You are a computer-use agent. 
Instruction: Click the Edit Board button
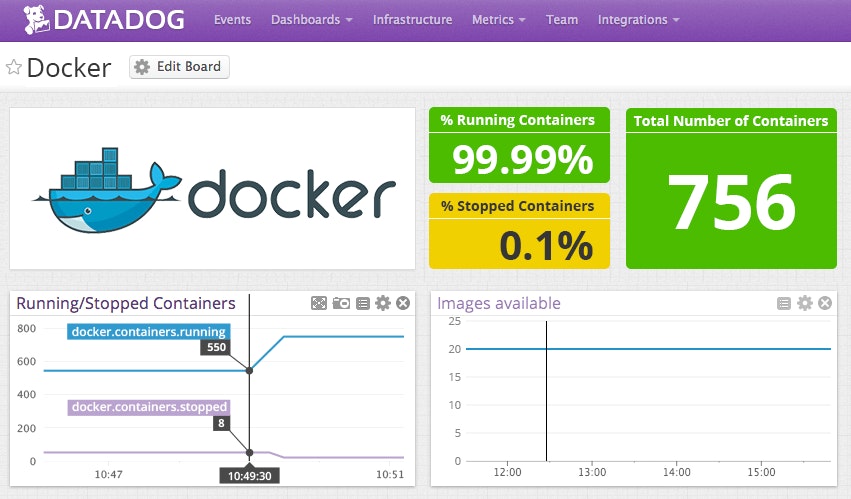[180, 67]
